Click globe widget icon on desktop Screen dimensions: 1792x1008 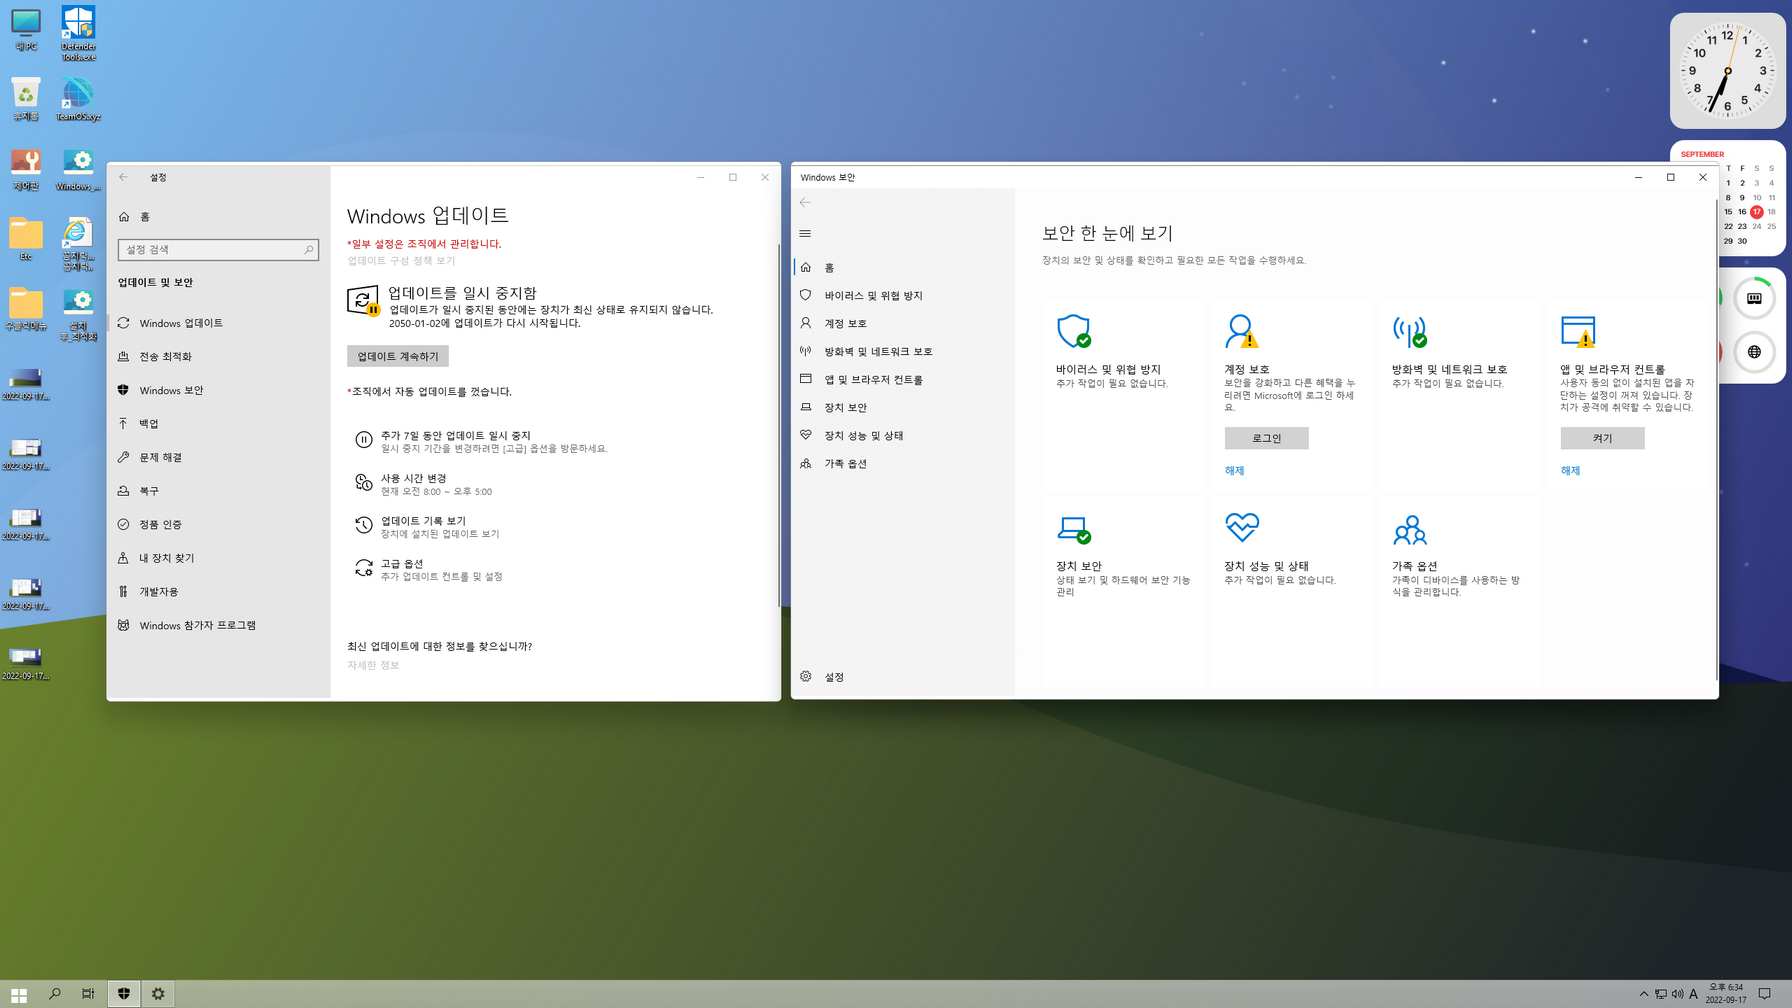(1754, 352)
